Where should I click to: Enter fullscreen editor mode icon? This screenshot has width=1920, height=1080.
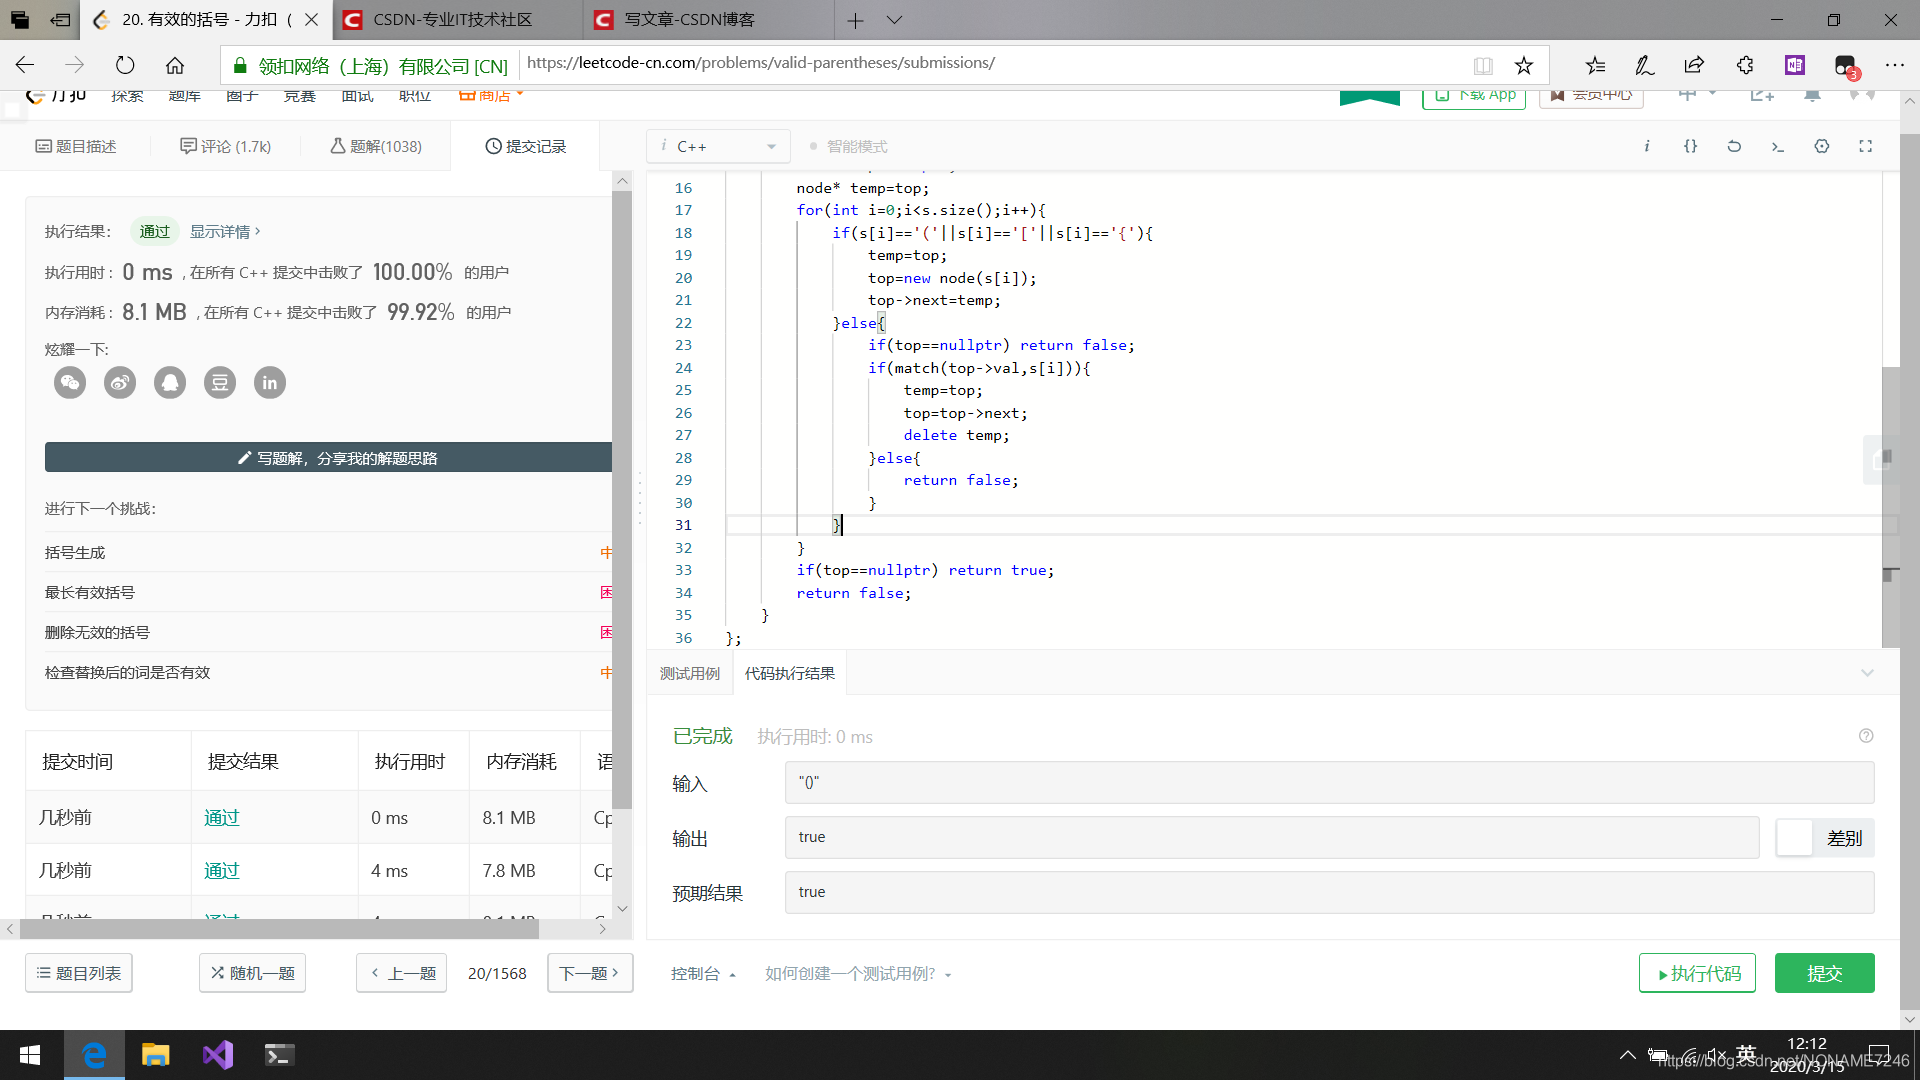click(x=1866, y=146)
